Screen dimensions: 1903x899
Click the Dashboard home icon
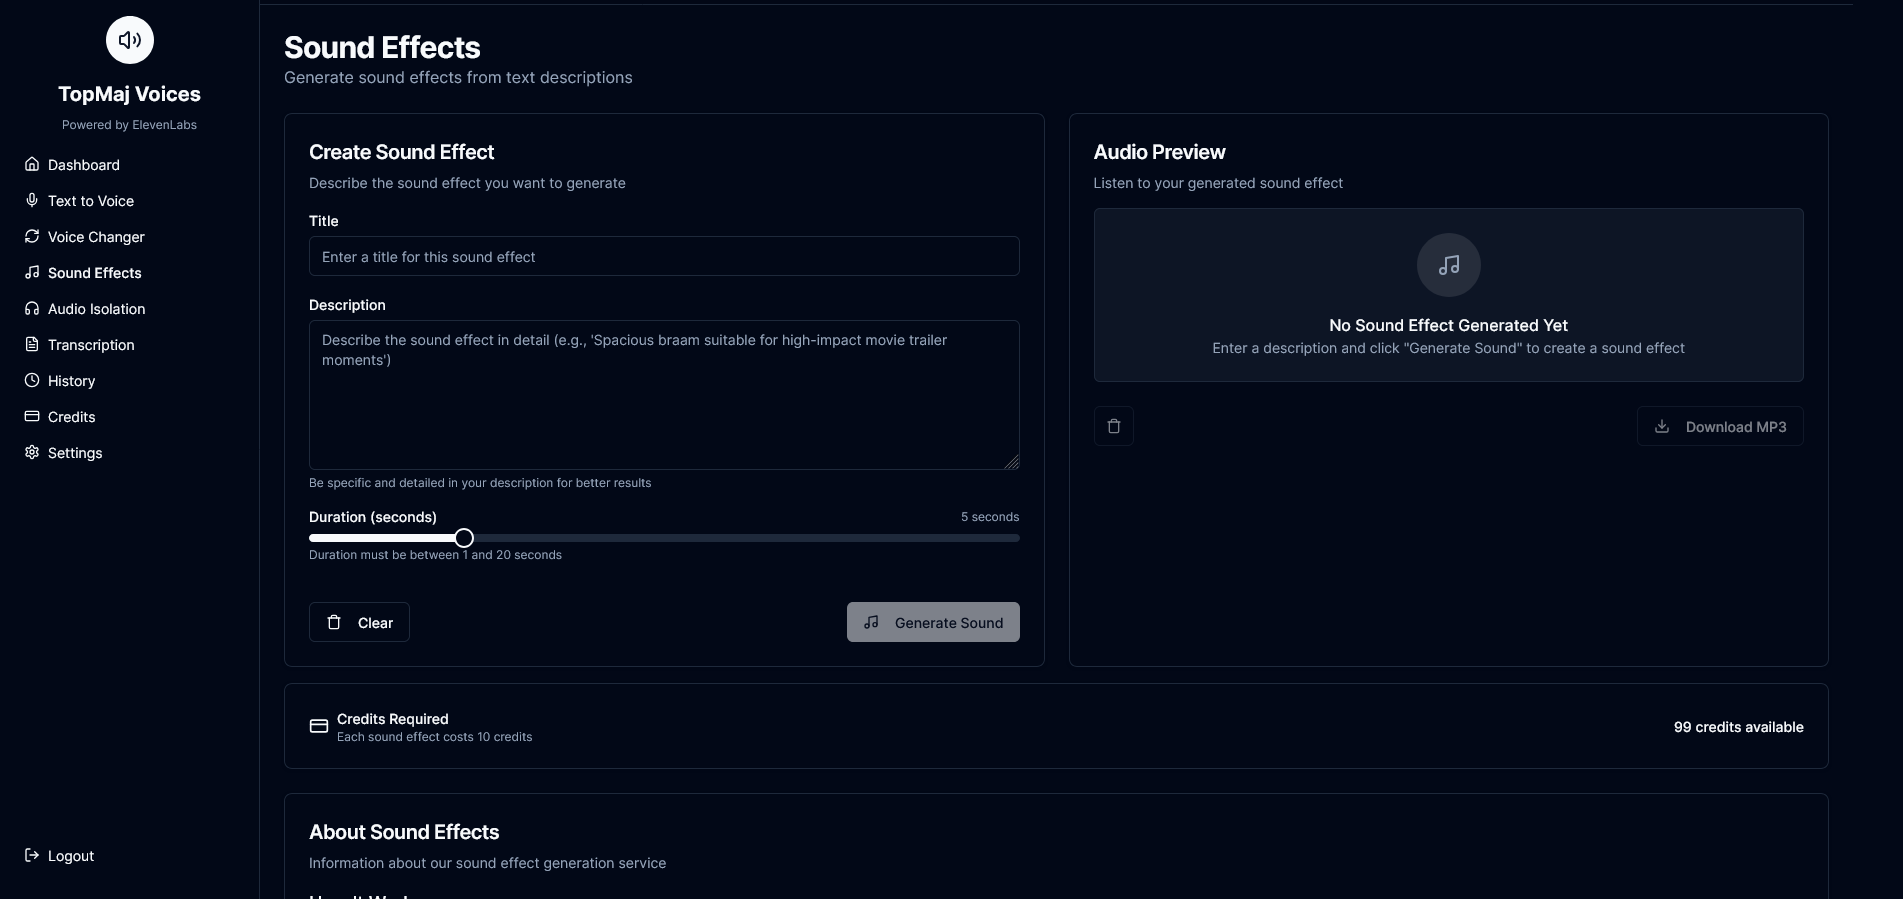pos(32,164)
